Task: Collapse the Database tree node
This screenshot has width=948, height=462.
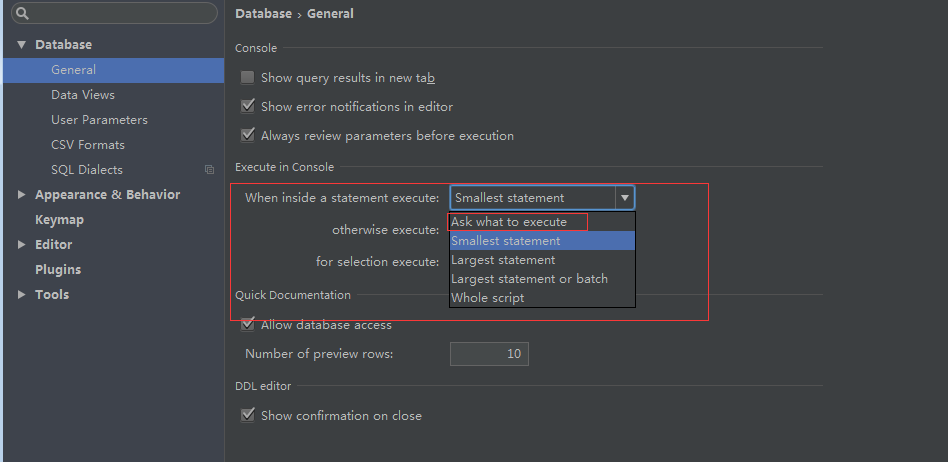Action: tap(22, 45)
